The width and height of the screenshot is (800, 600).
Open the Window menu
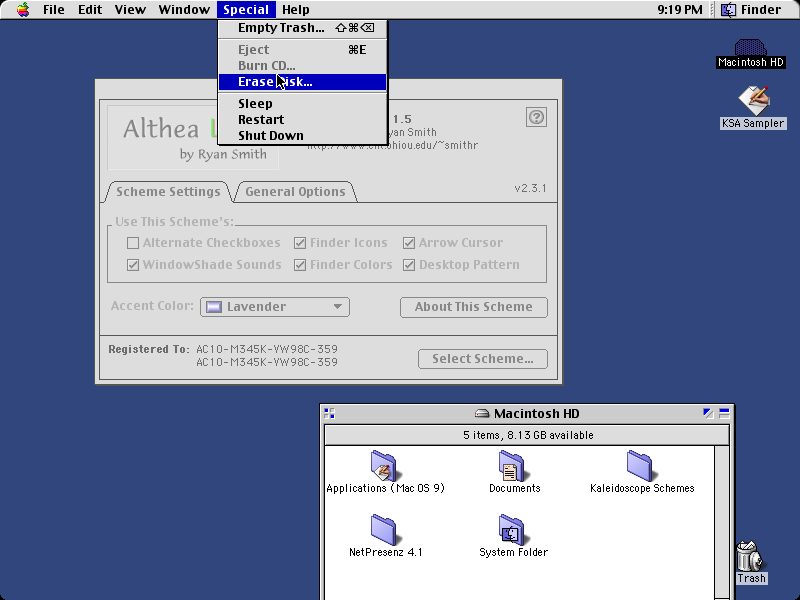[x=184, y=10]
